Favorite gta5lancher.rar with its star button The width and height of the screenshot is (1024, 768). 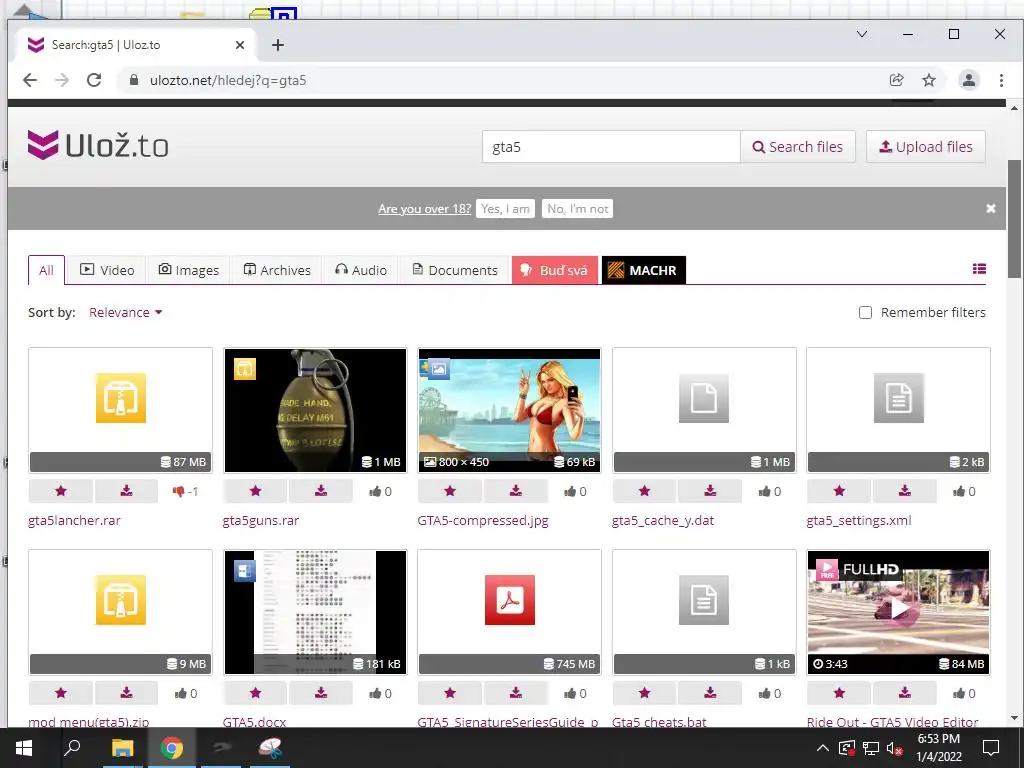click(x=61, y=491)
